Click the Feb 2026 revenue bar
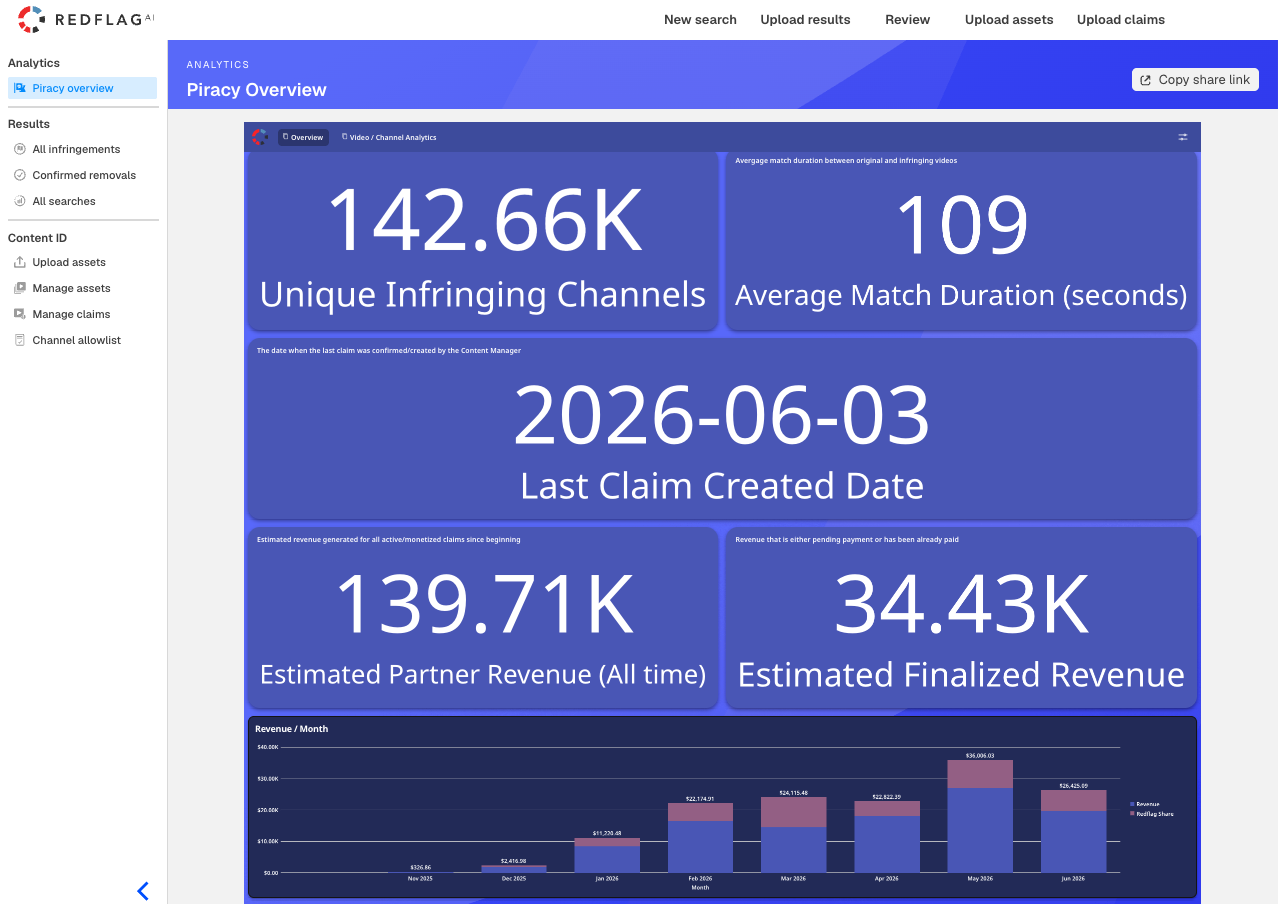 [700, 838]
